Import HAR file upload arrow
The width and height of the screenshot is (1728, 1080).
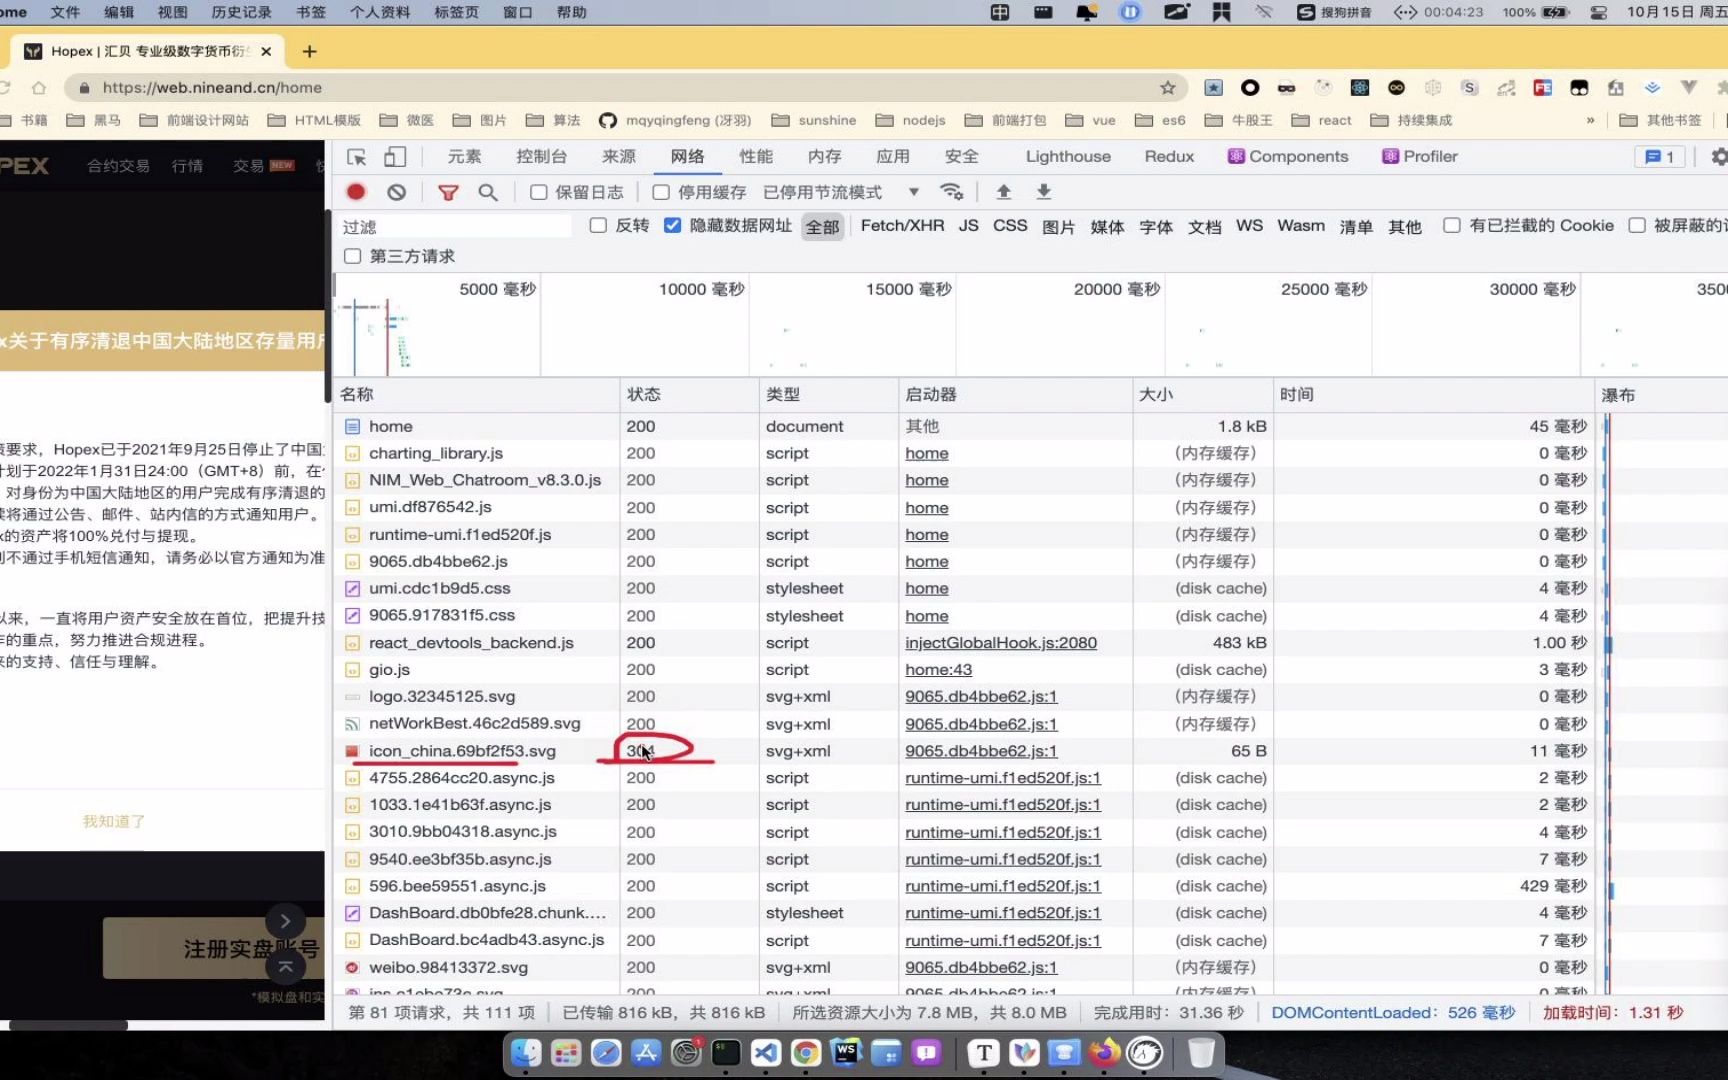[x=1004, y=192]
